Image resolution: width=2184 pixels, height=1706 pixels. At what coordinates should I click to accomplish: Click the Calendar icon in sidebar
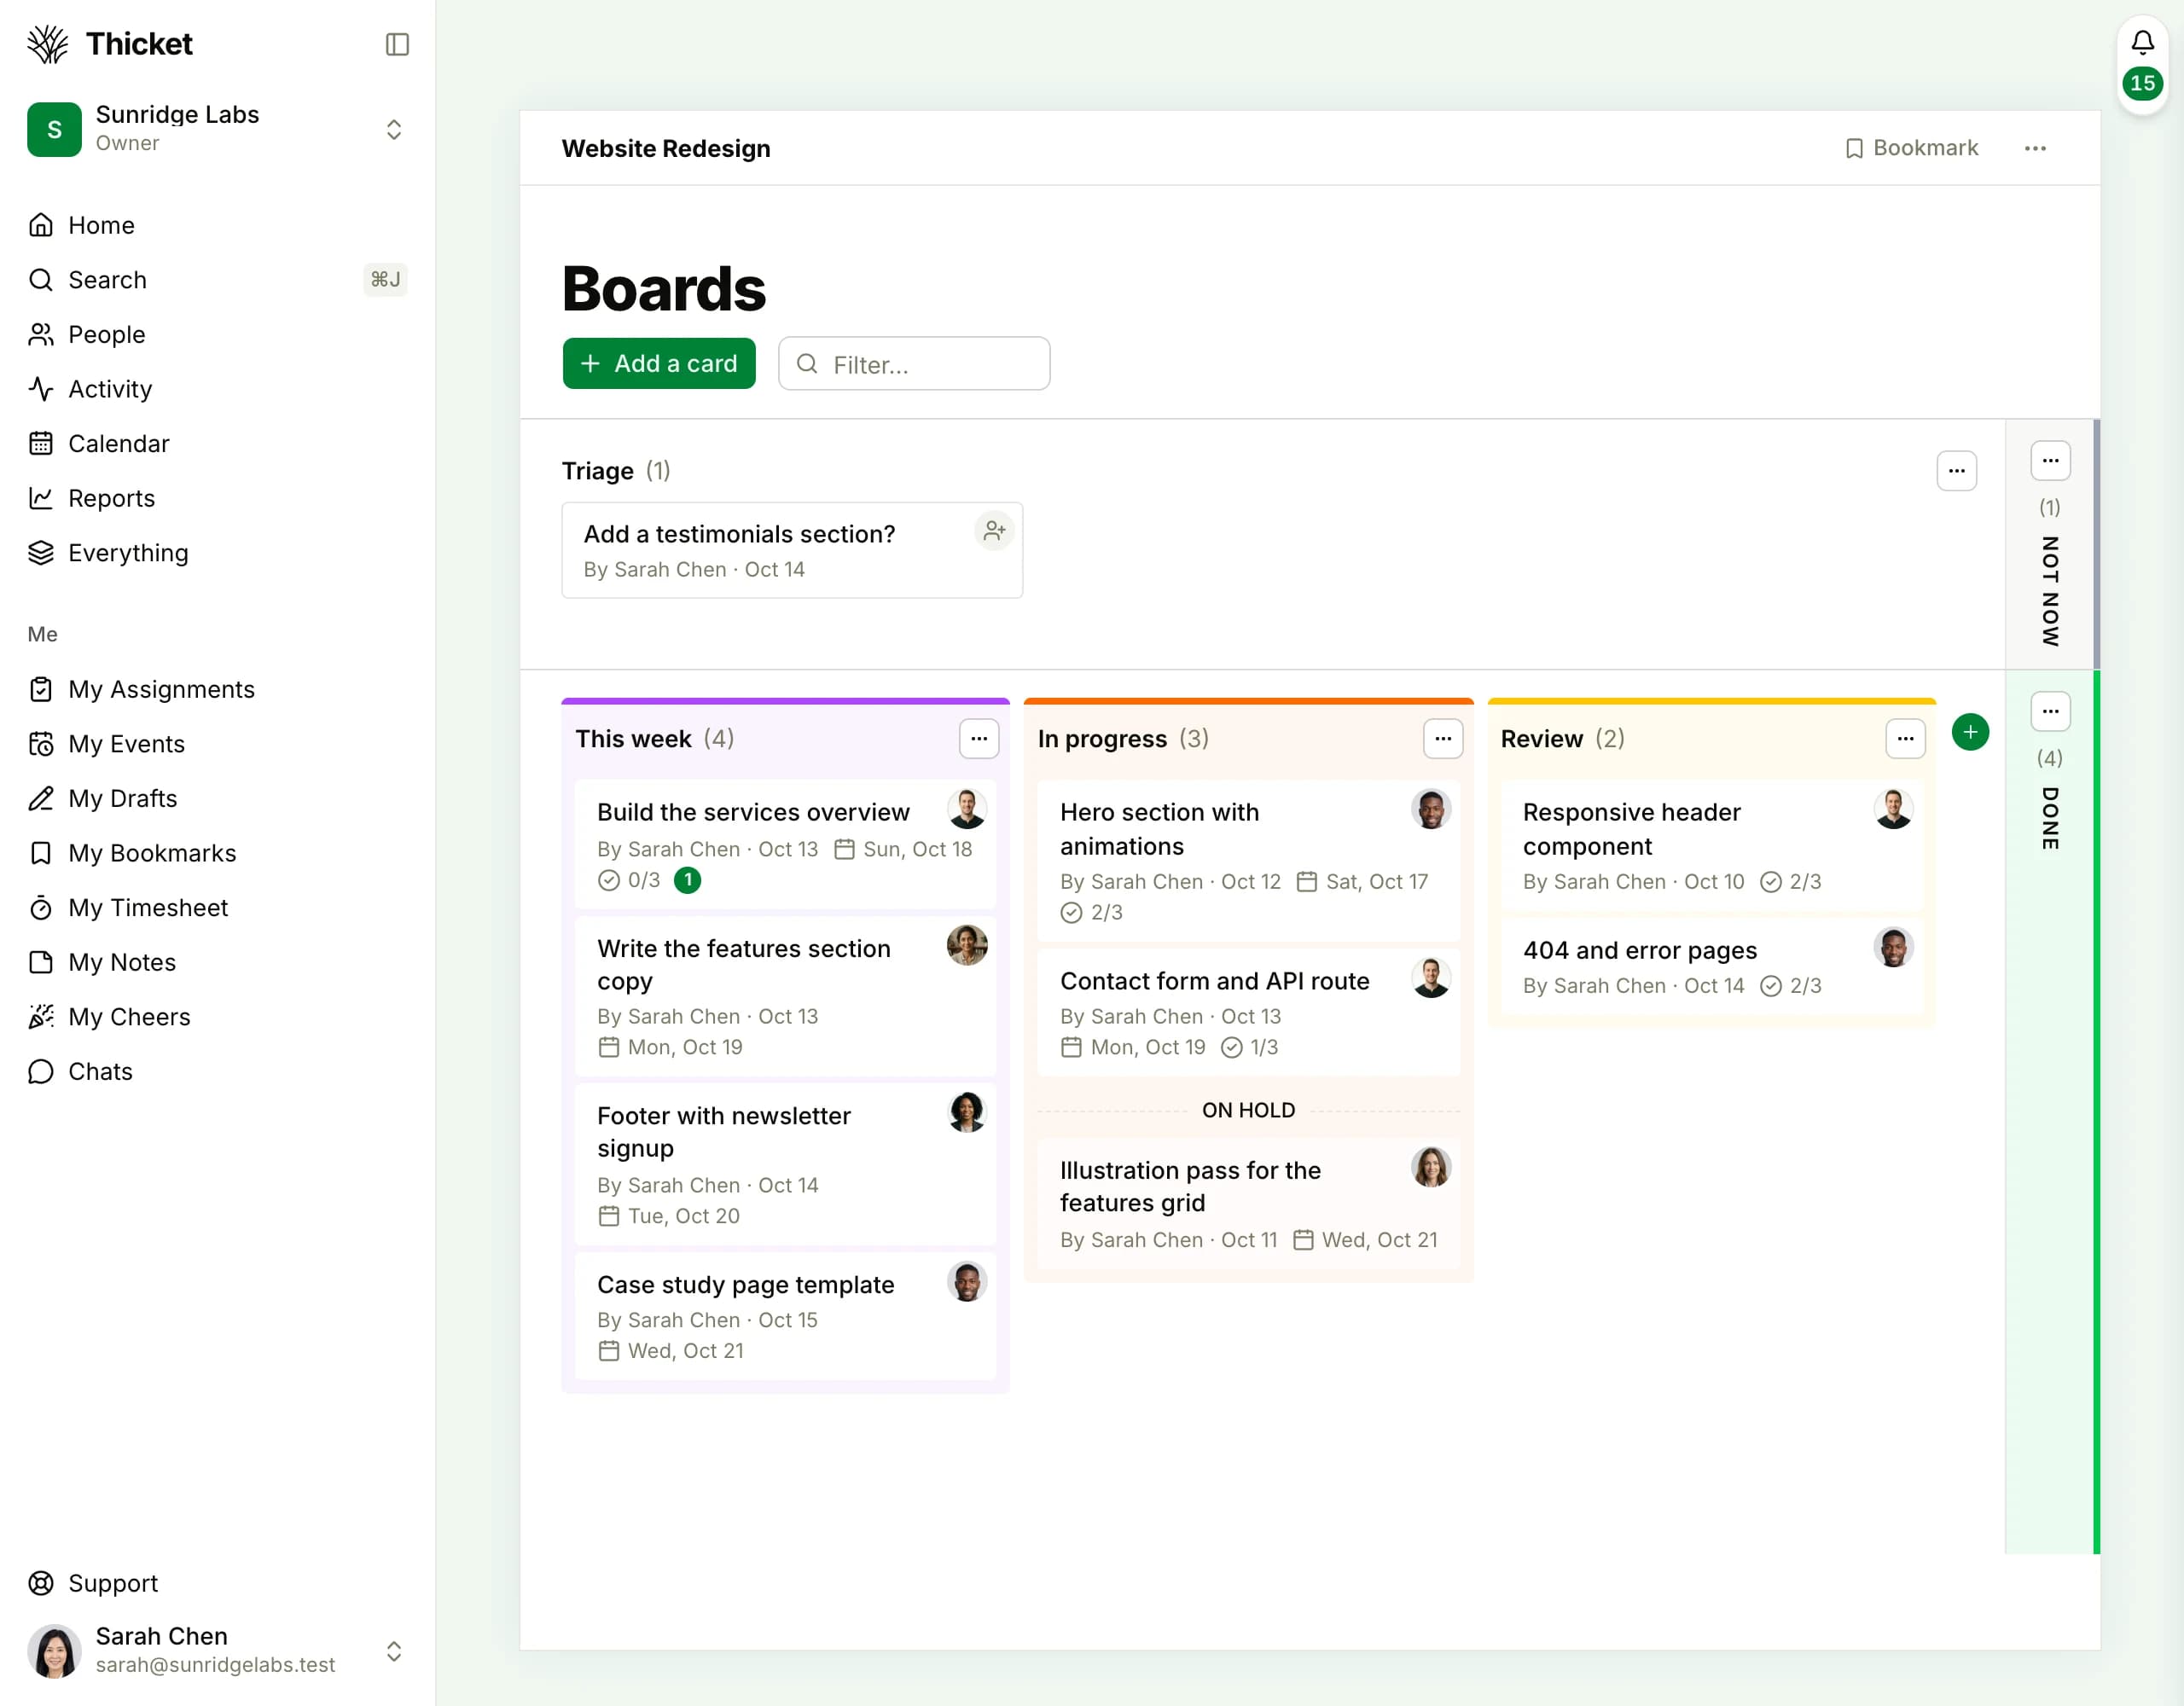click(41, 443)
